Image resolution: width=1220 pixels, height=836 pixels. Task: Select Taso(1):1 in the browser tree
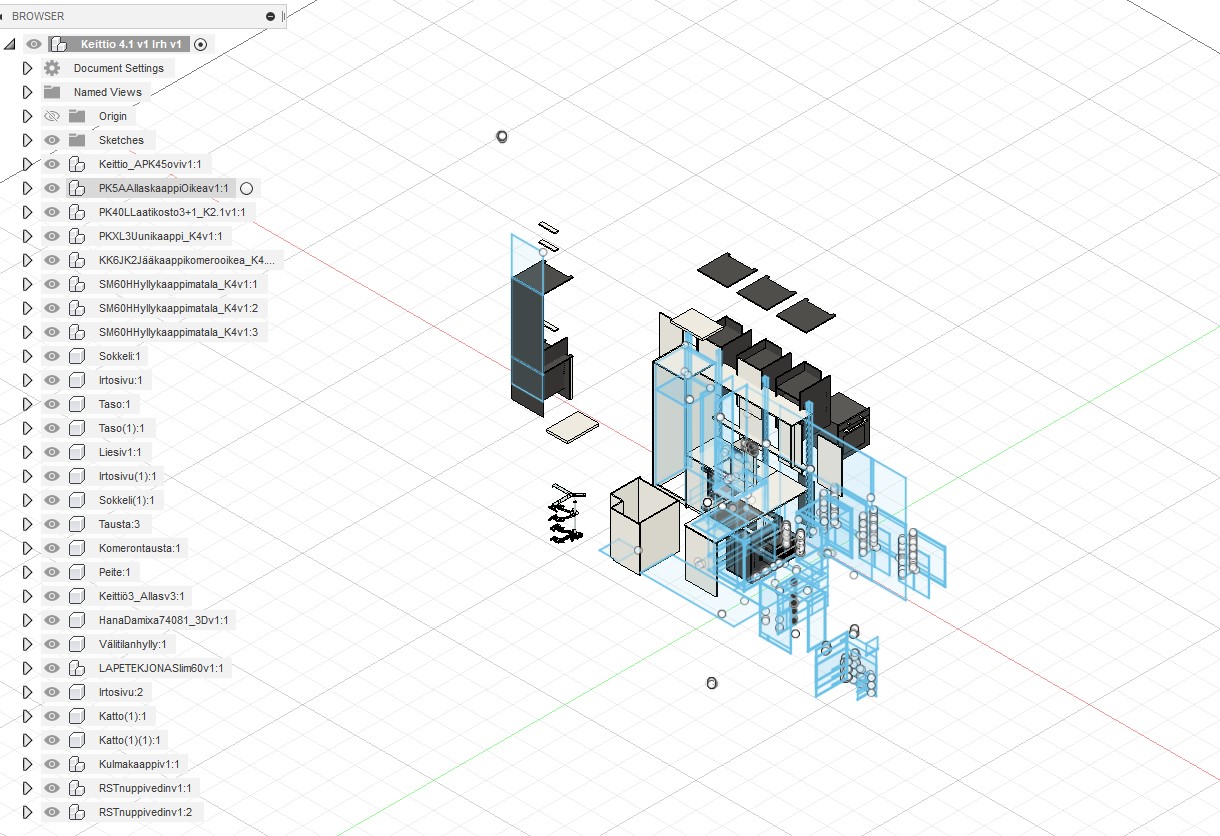click(119, 428)
